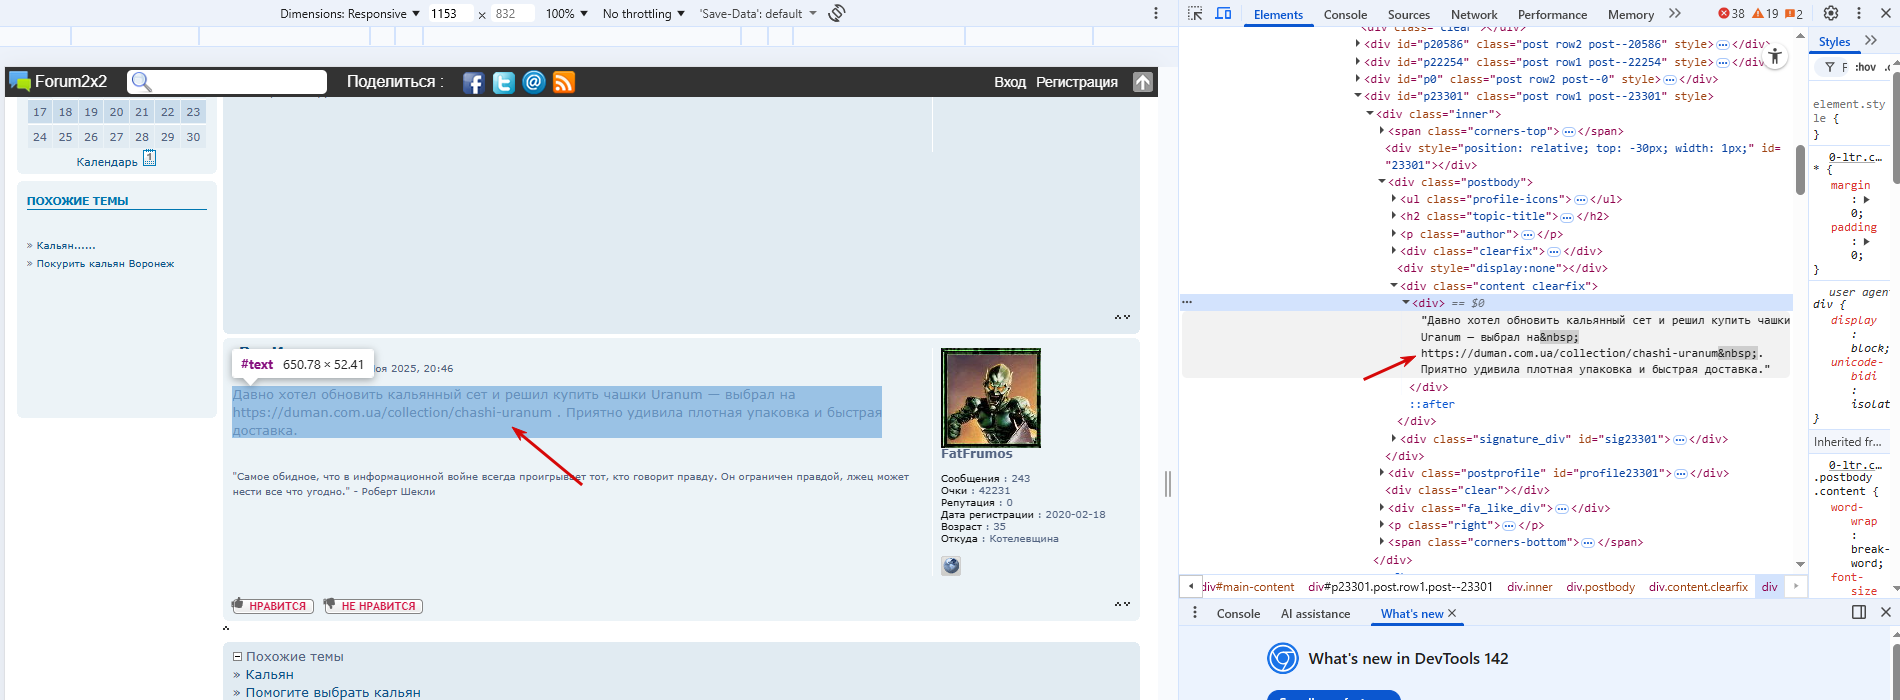1900x700 pixels.
Task: Click the issues count 2 indicator
Action: click(1794, 13)
